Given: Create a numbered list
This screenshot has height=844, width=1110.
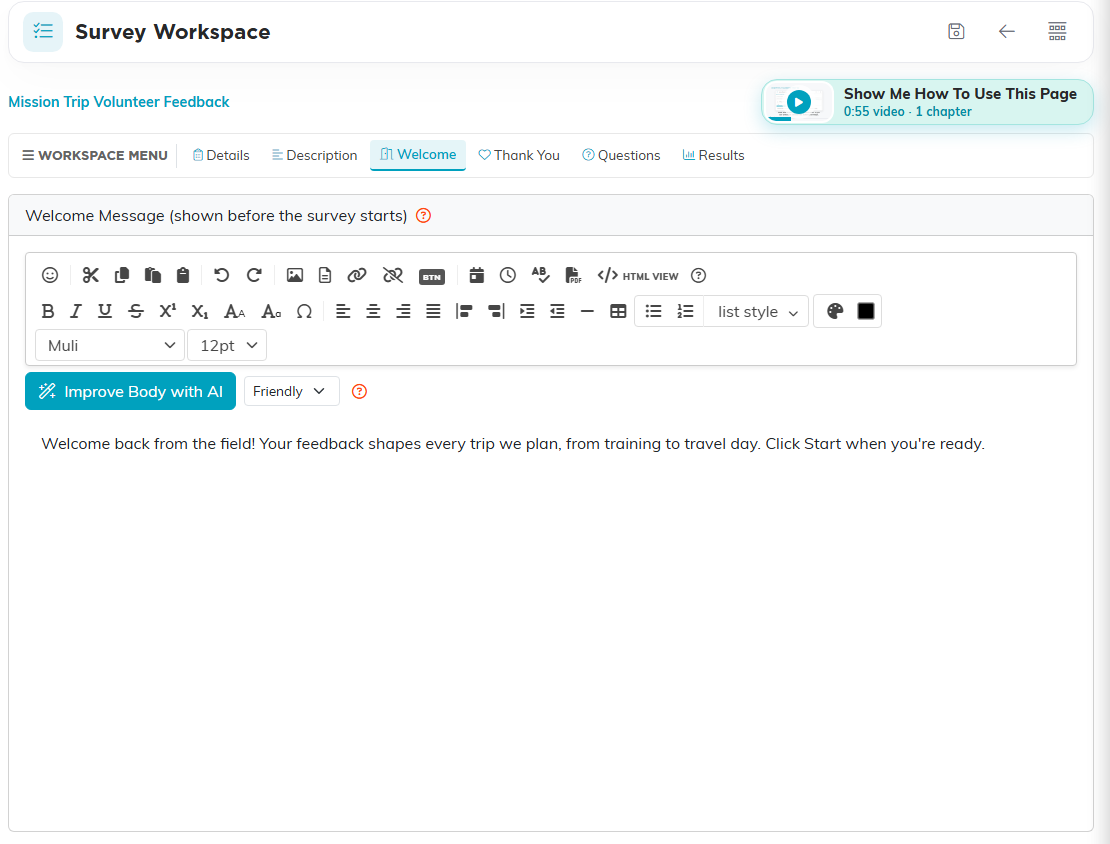Looking at the screenshot, I should (685, 312).
